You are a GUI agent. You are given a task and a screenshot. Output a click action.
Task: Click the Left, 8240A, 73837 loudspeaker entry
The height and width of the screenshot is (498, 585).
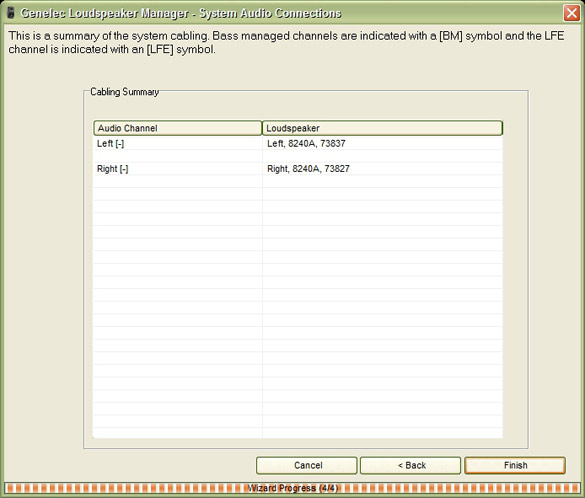306,143
